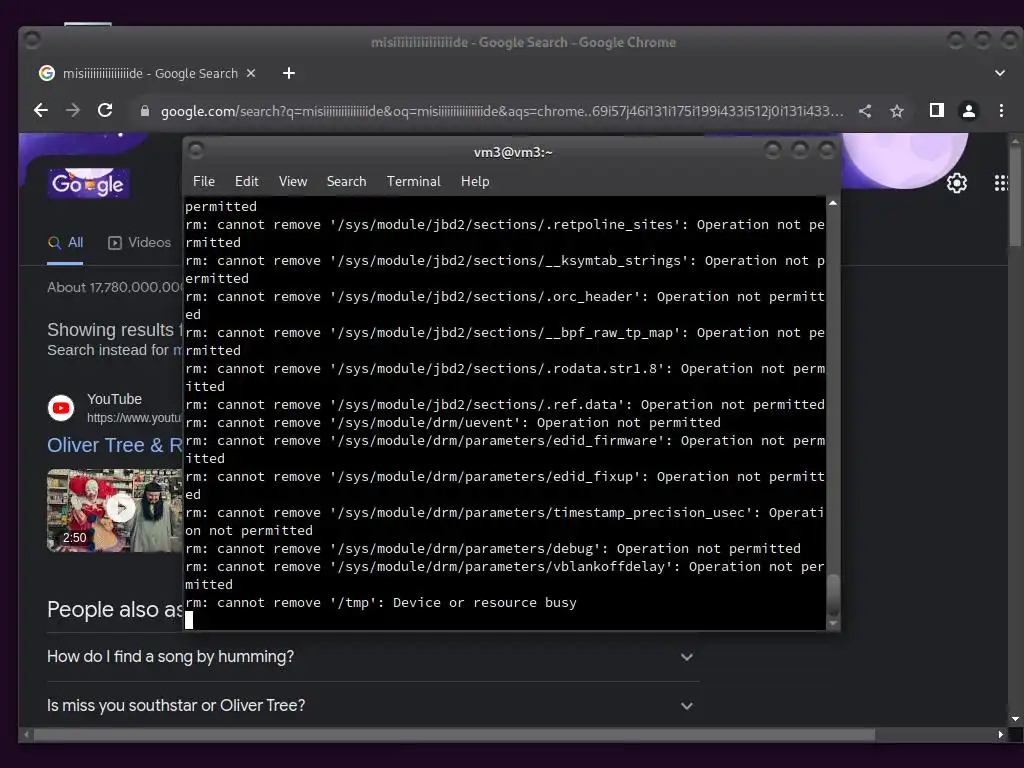Image resolution: width=1024 pixels, height=768 pixels.
Task: Close the Google Search tab
Action: [x=251, y=73]
